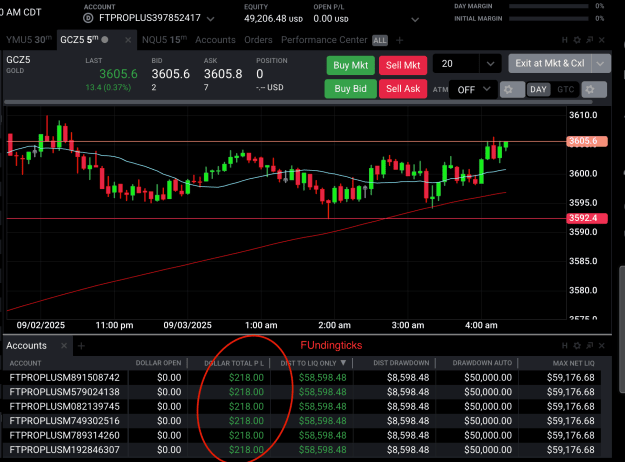
Task: Click the 3592.4 price level marker
Action: point(587,218)
